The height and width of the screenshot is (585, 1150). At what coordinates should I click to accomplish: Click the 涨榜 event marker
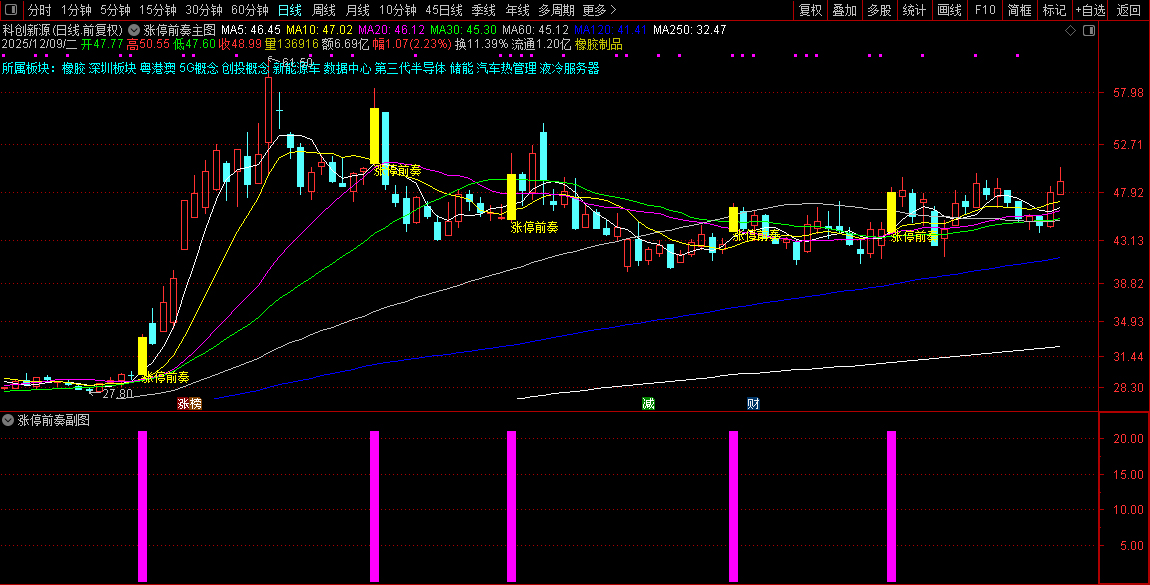pyautogui.click(x=189, y=404)
